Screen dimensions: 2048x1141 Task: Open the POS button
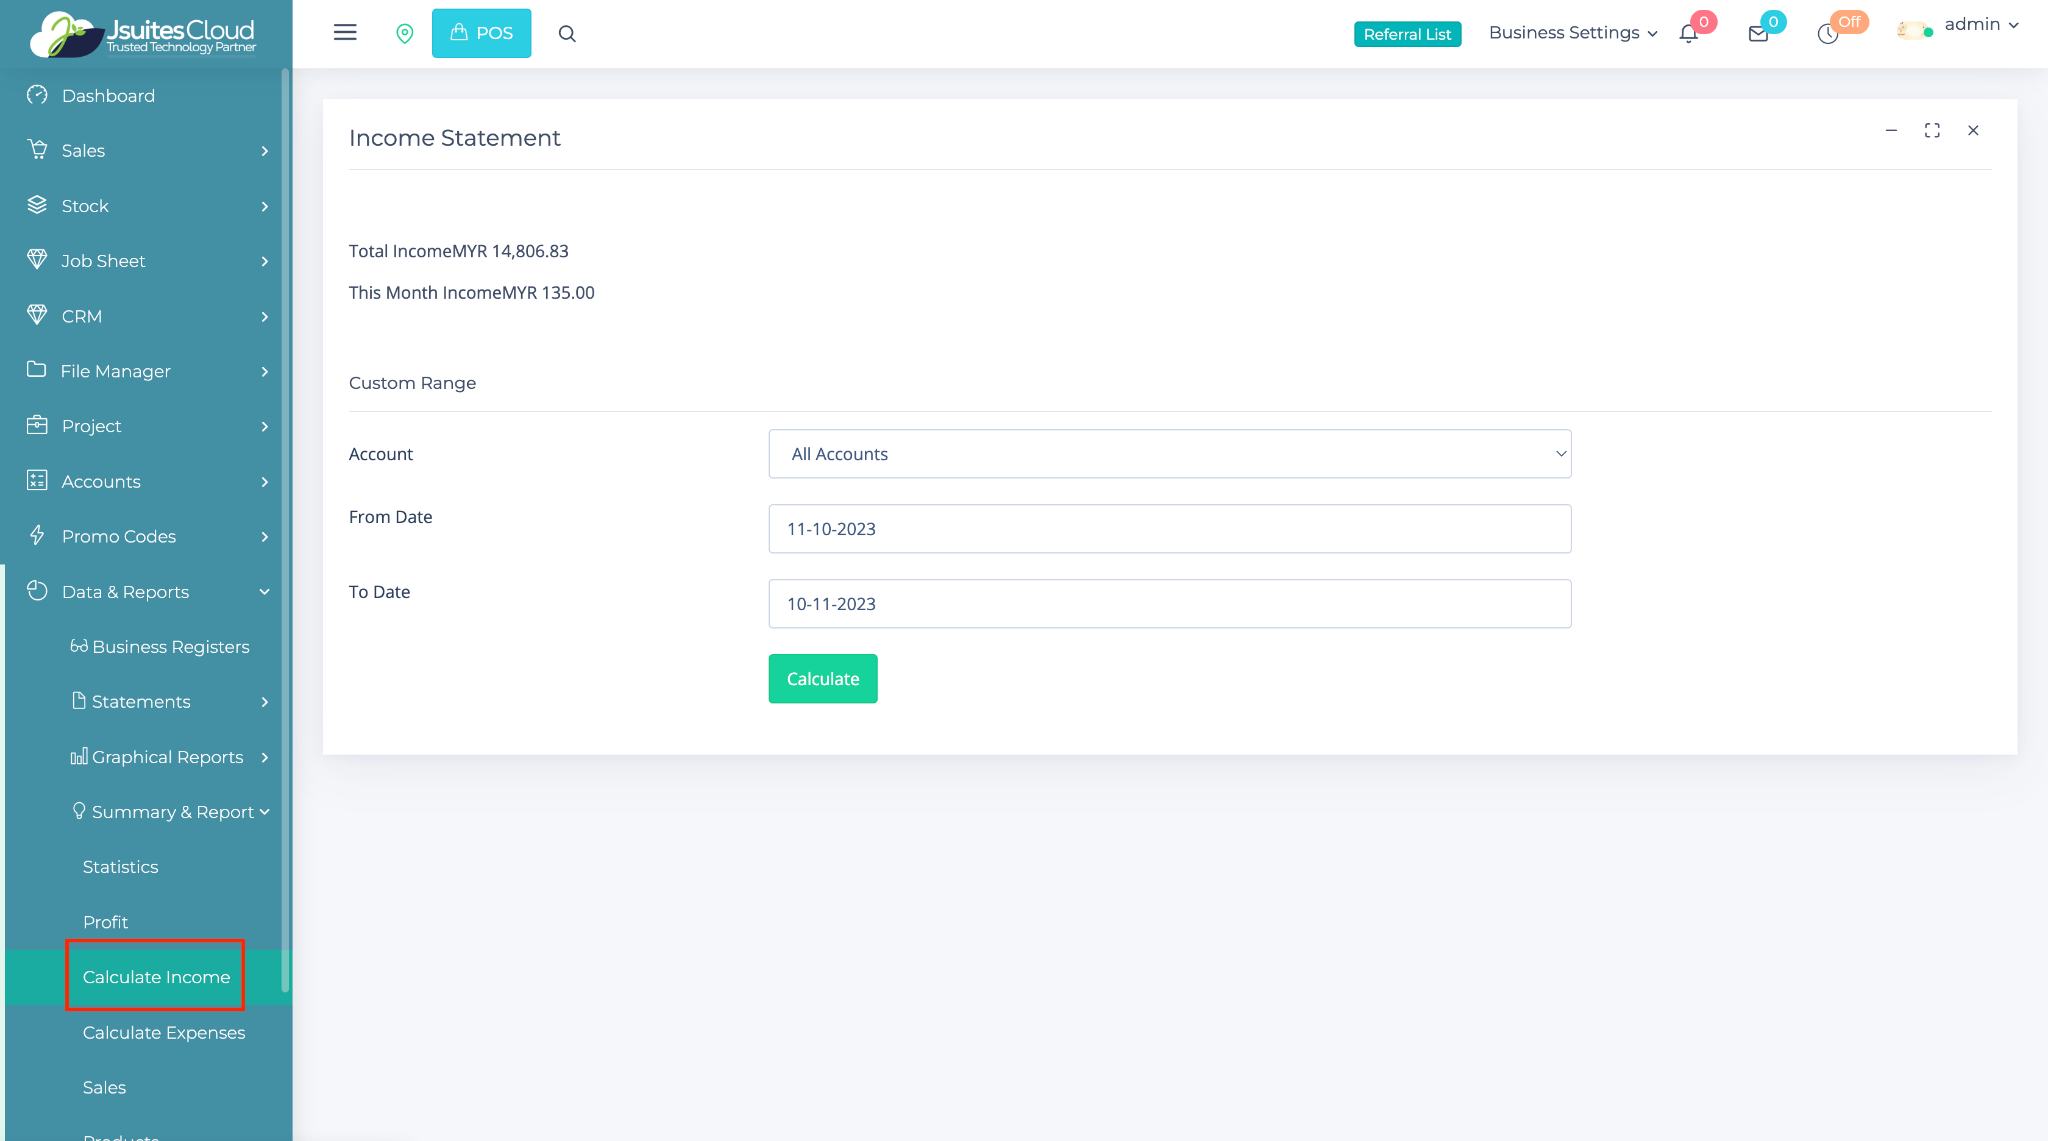click(x=481, y=33)
